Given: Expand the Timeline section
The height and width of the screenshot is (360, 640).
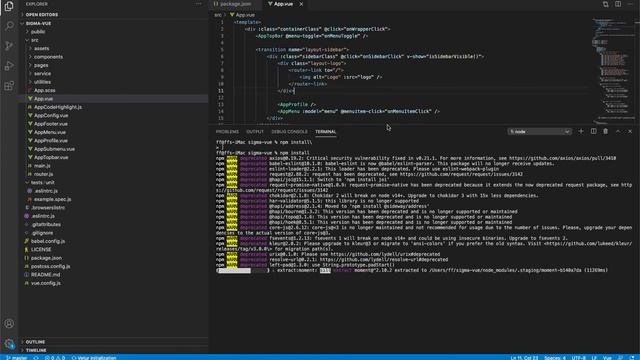Looking at the screenshot, I should [x=36, y=350].
